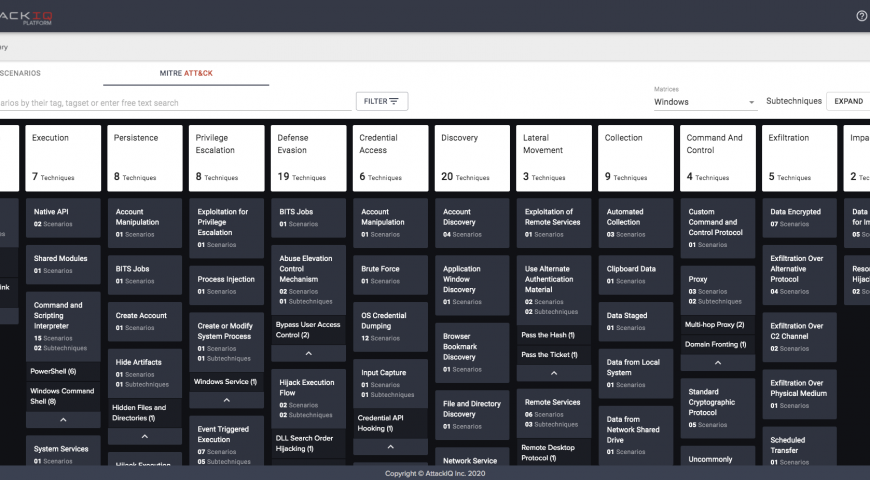Select the Command And Control header card
Screen dimensions: 870x480
click(718, 158)
